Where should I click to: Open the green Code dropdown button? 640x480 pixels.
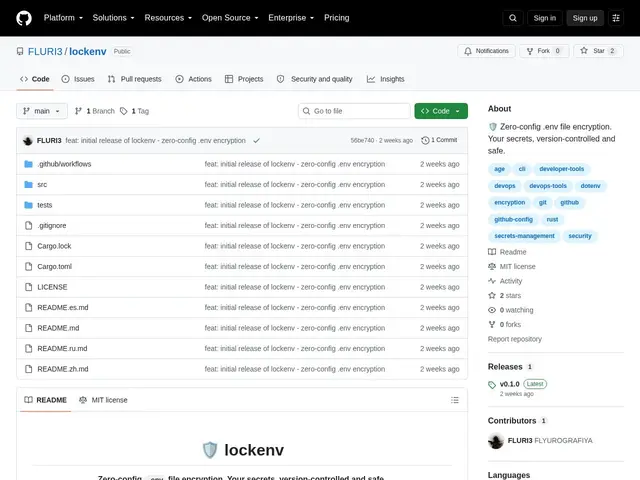pos(441,111)
